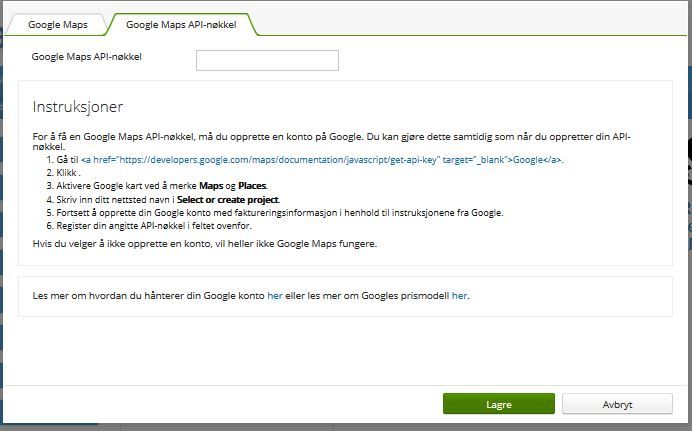
Task: Click step 5 'Fortsett å opprette din Google konto' text
Action: (279, 213)
